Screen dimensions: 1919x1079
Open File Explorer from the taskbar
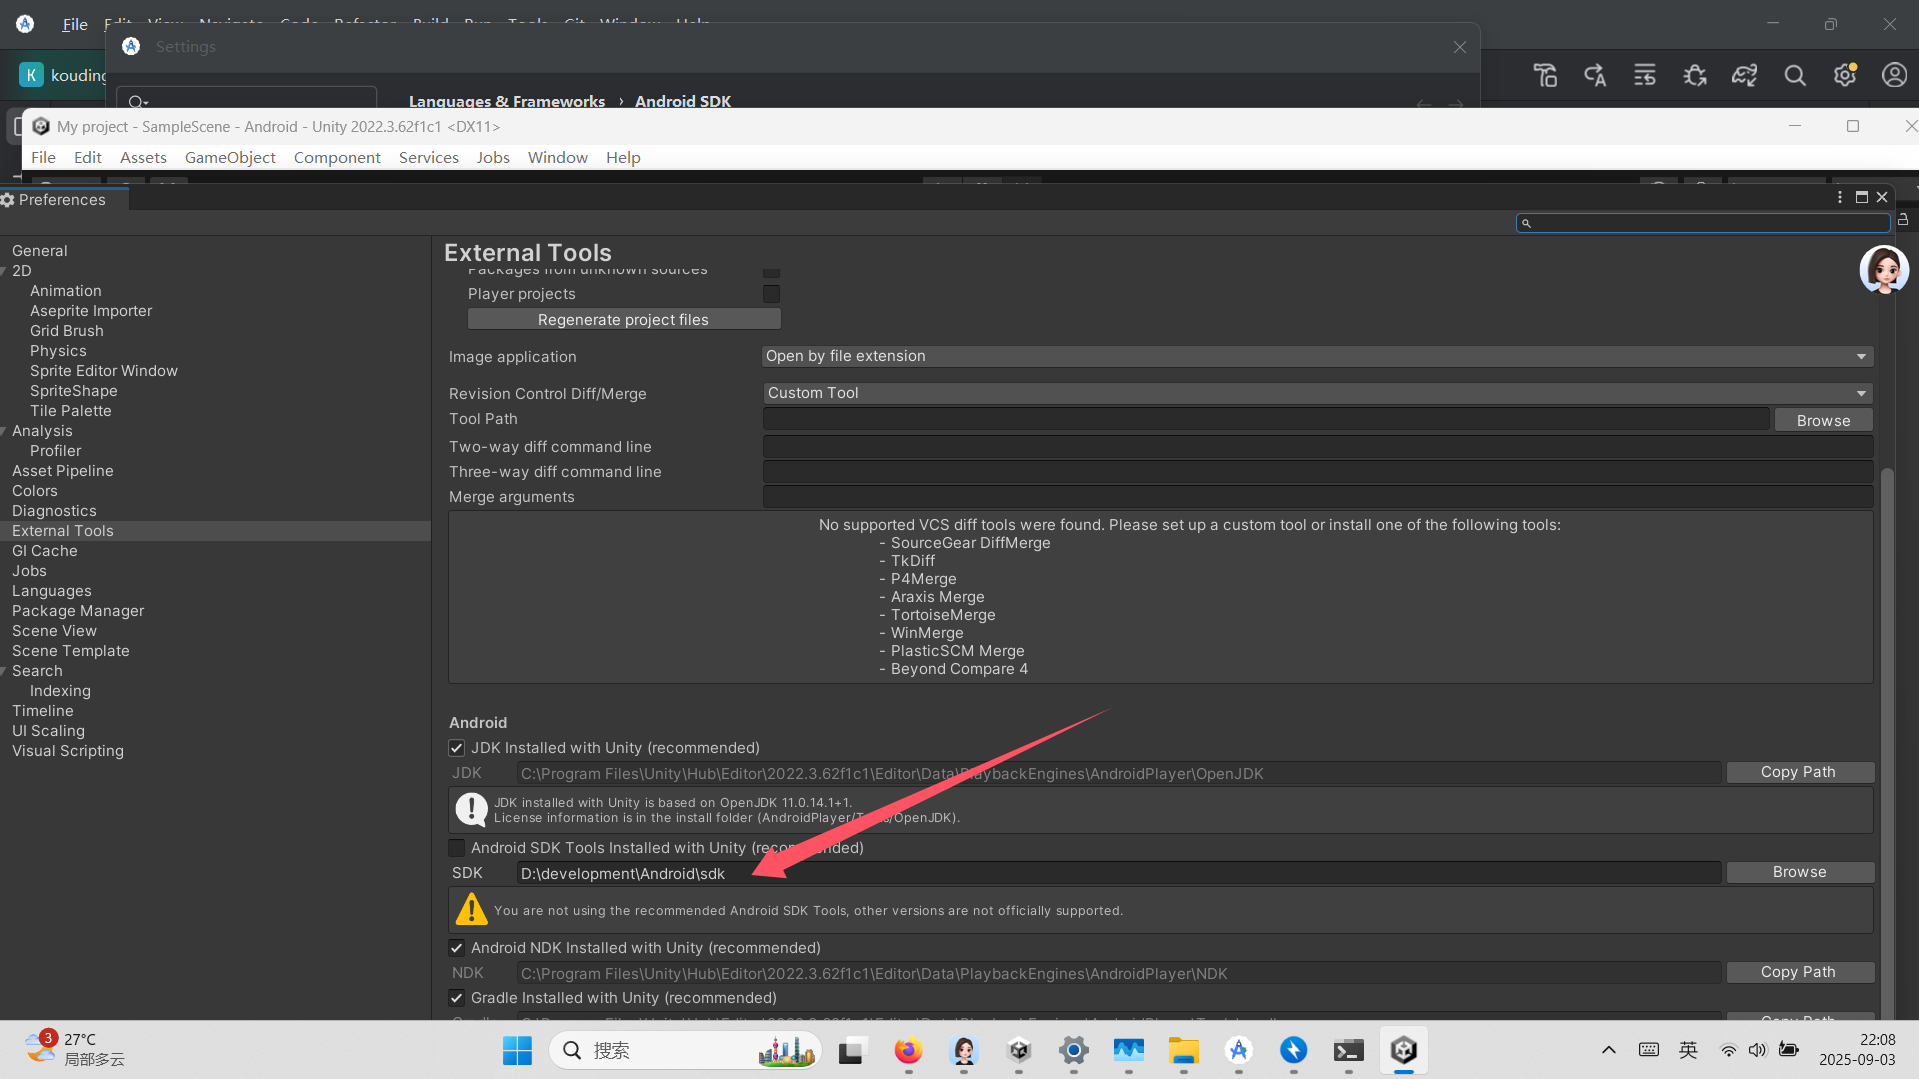(1184, 1050)
